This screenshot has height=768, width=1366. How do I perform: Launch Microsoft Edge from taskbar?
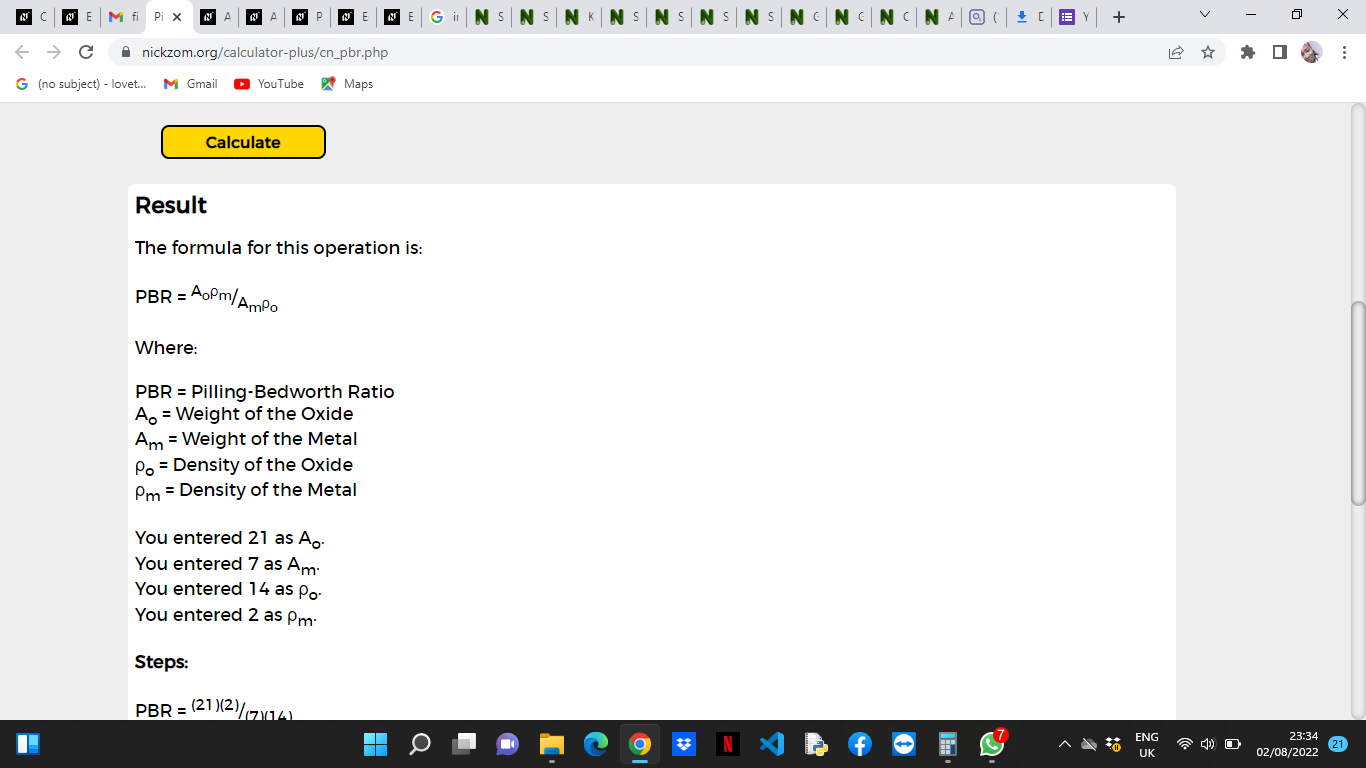pyautogui.click(x=596, y=744)
